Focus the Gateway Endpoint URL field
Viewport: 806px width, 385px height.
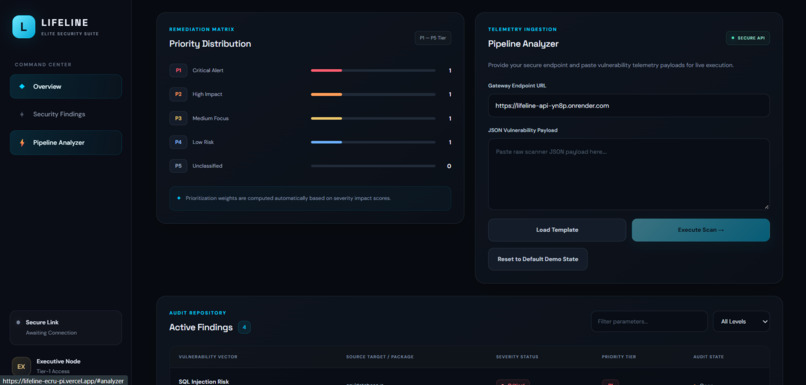tap(629, 105)
